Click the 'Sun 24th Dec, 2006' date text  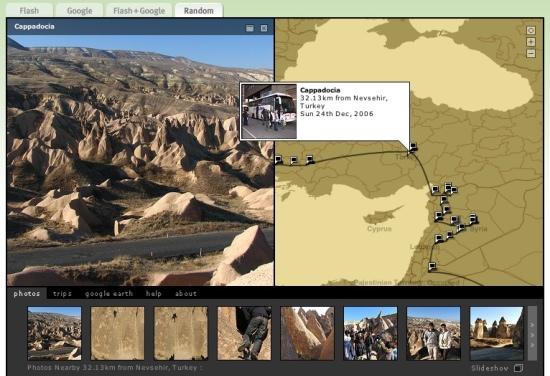337,114
